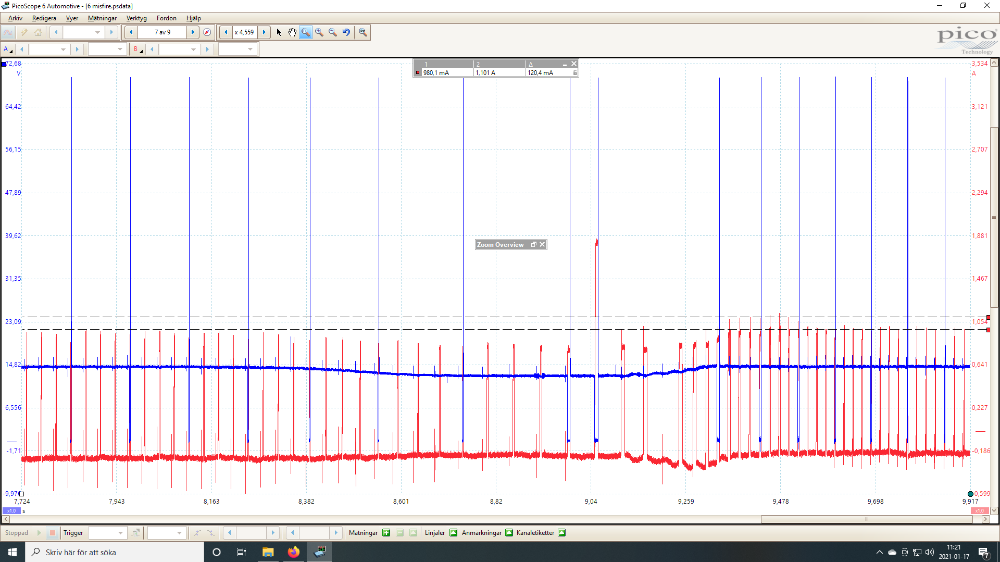Open Channel B options dropdown
1000x562 pixels.
(137, 49)
